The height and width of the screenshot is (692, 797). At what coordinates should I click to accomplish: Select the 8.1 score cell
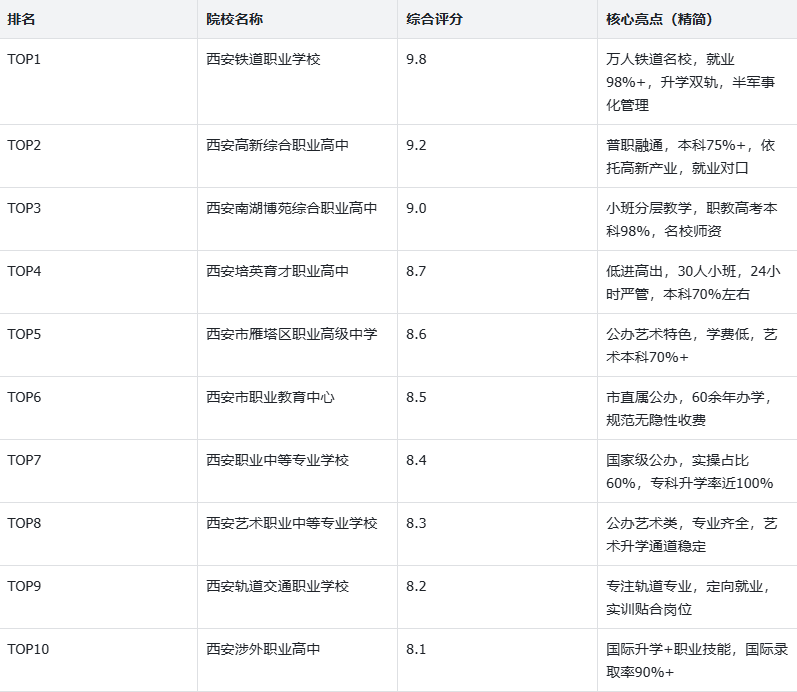point(416,650)
